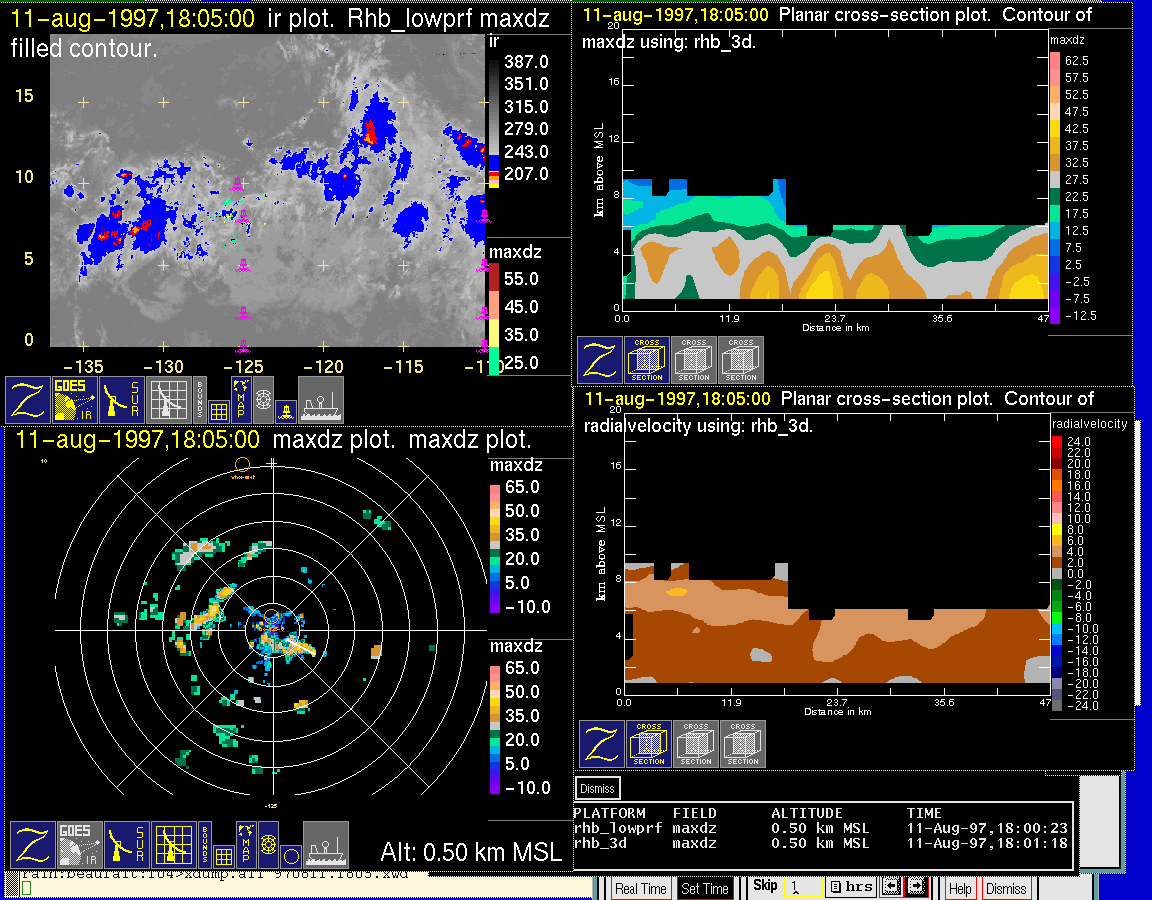
Task: Open the hrs time unit dropdown
Action: tap(851, 887)
